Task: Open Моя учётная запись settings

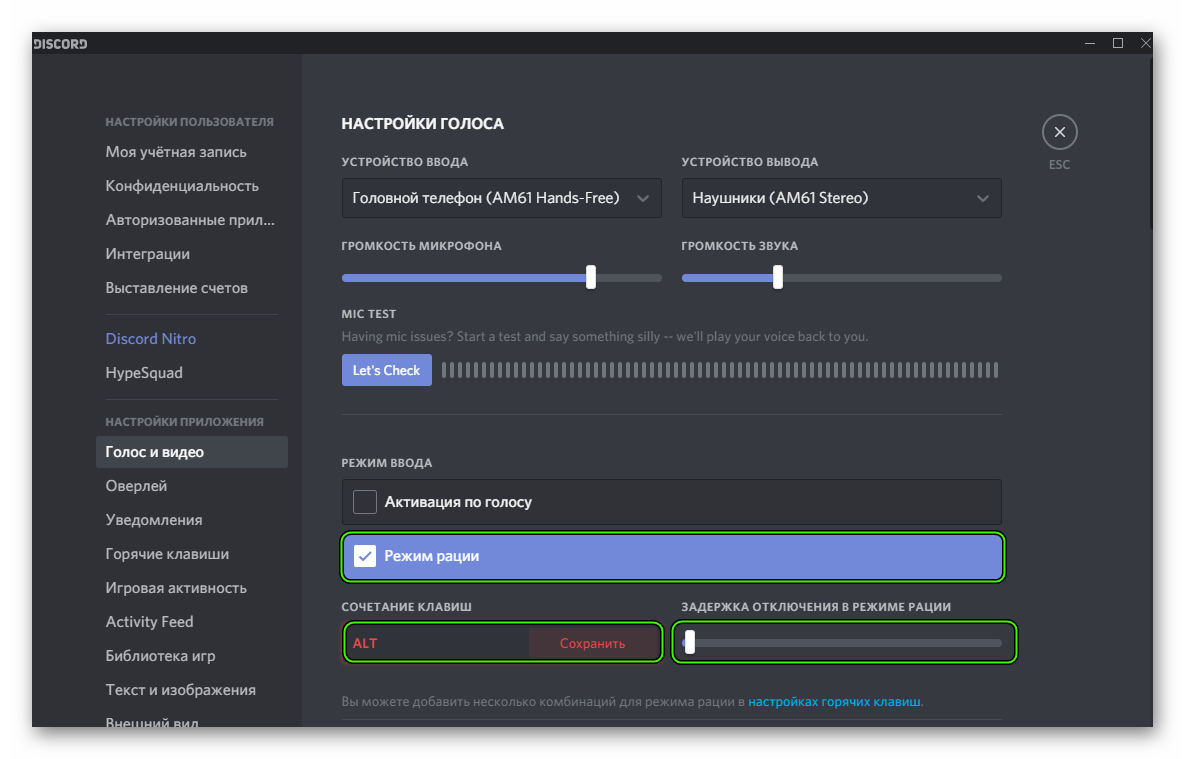Action: click(x=176, y=152)
